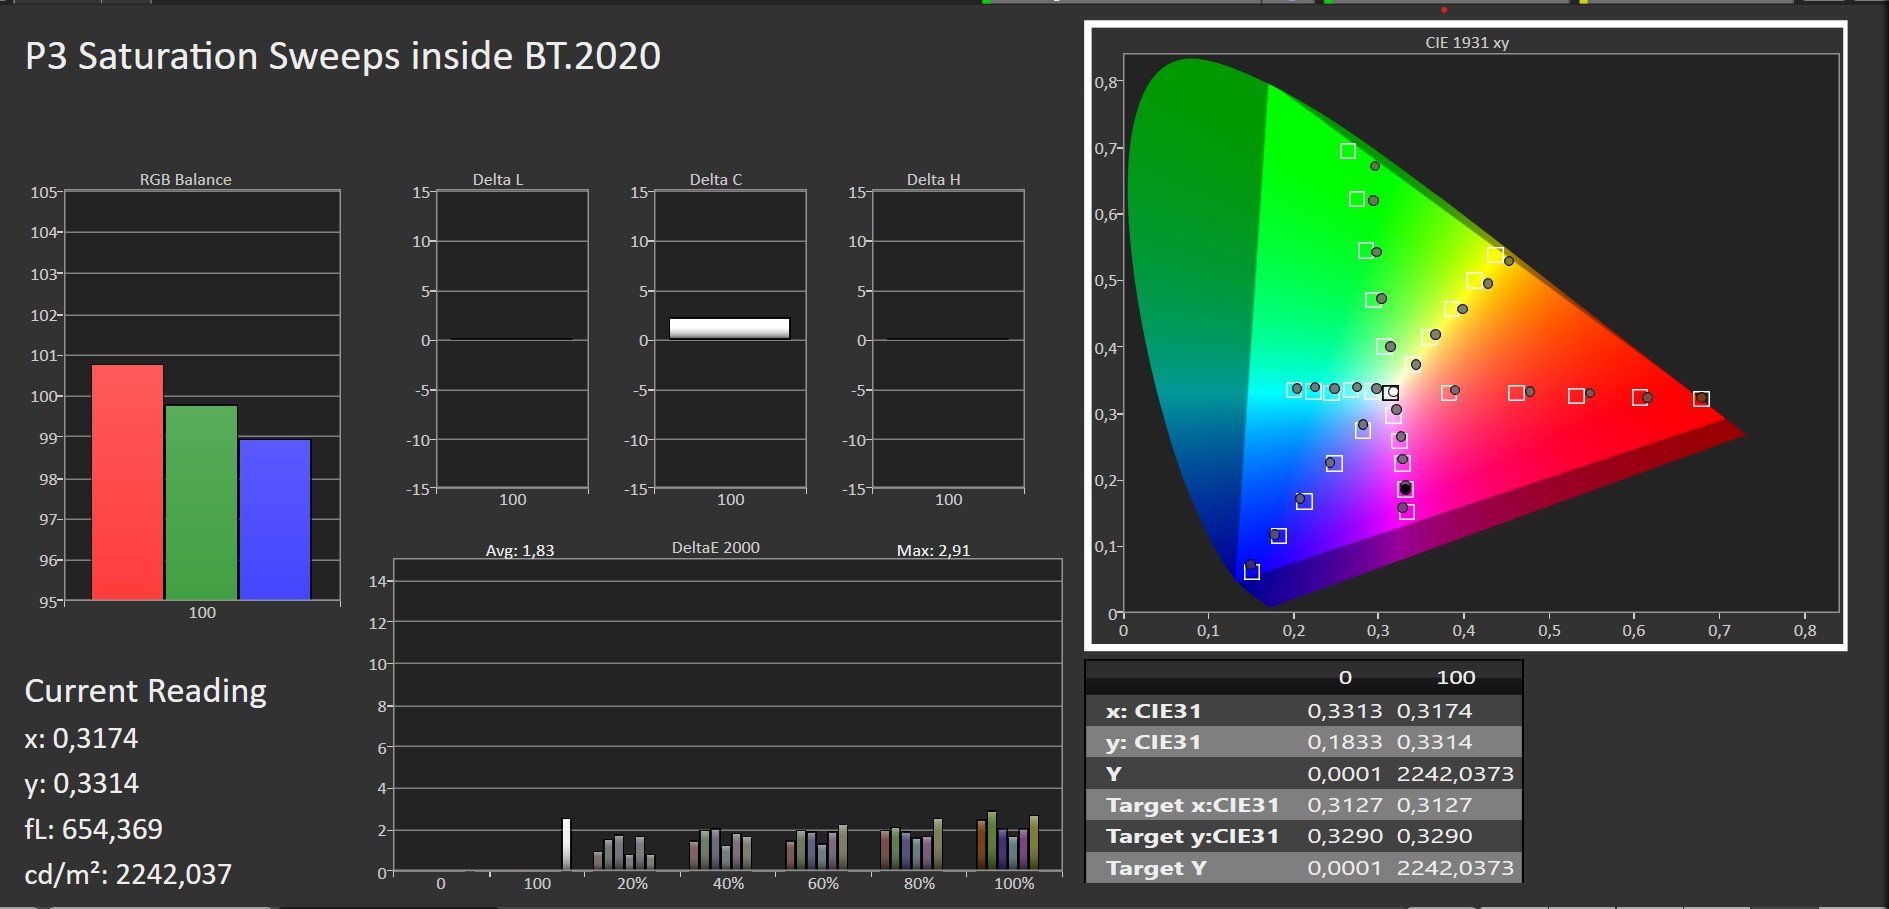The width and height of the screenshot is (1889, 909).
Task: Select the x: CIE31 row label
Action: click(1153, 711)
